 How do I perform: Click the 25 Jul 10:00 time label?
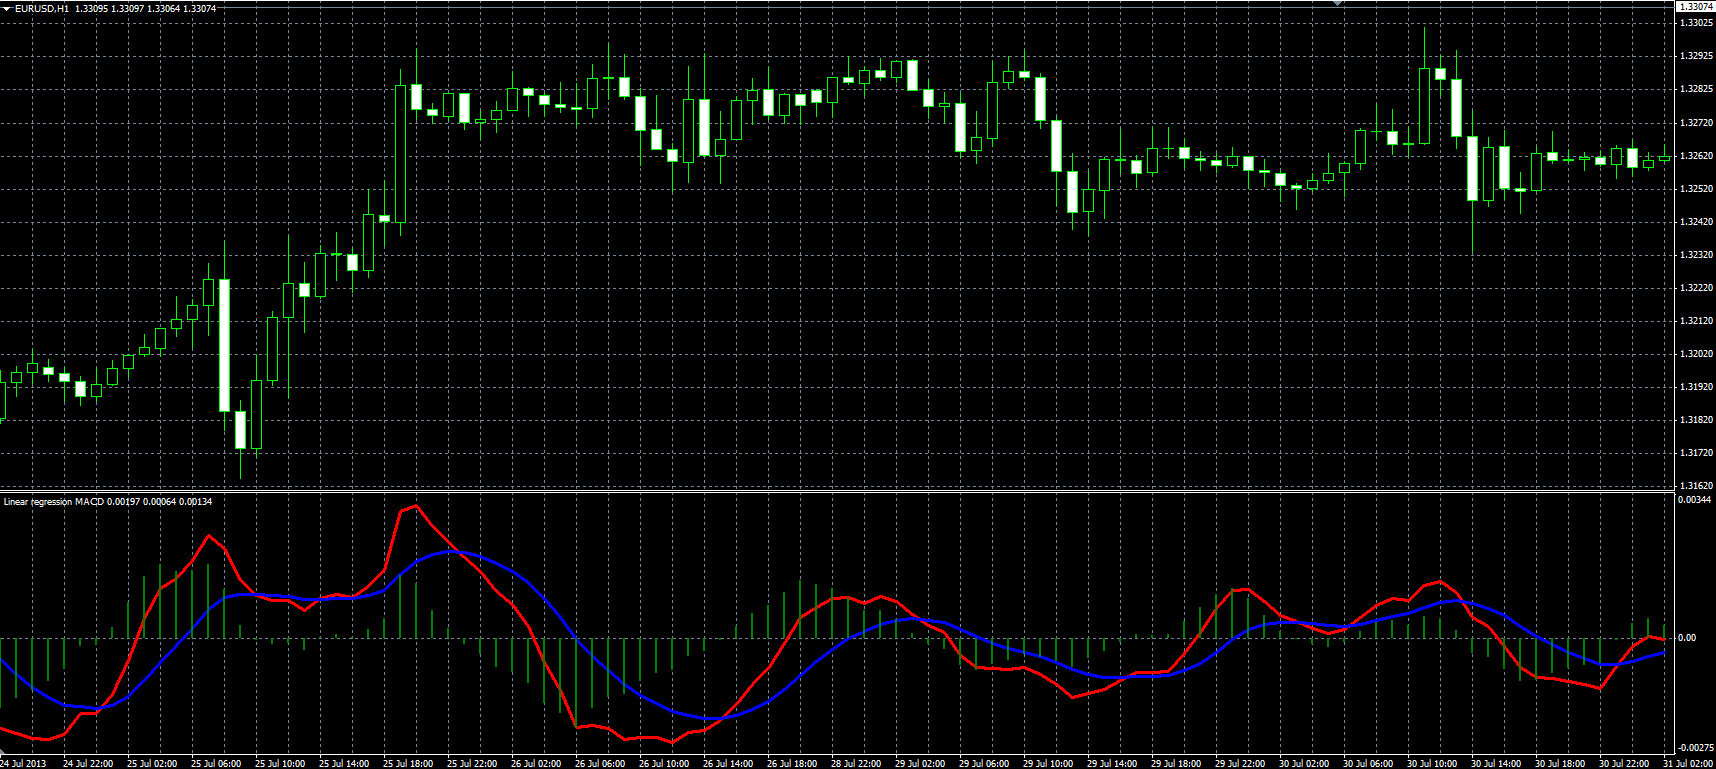(280, 764)
